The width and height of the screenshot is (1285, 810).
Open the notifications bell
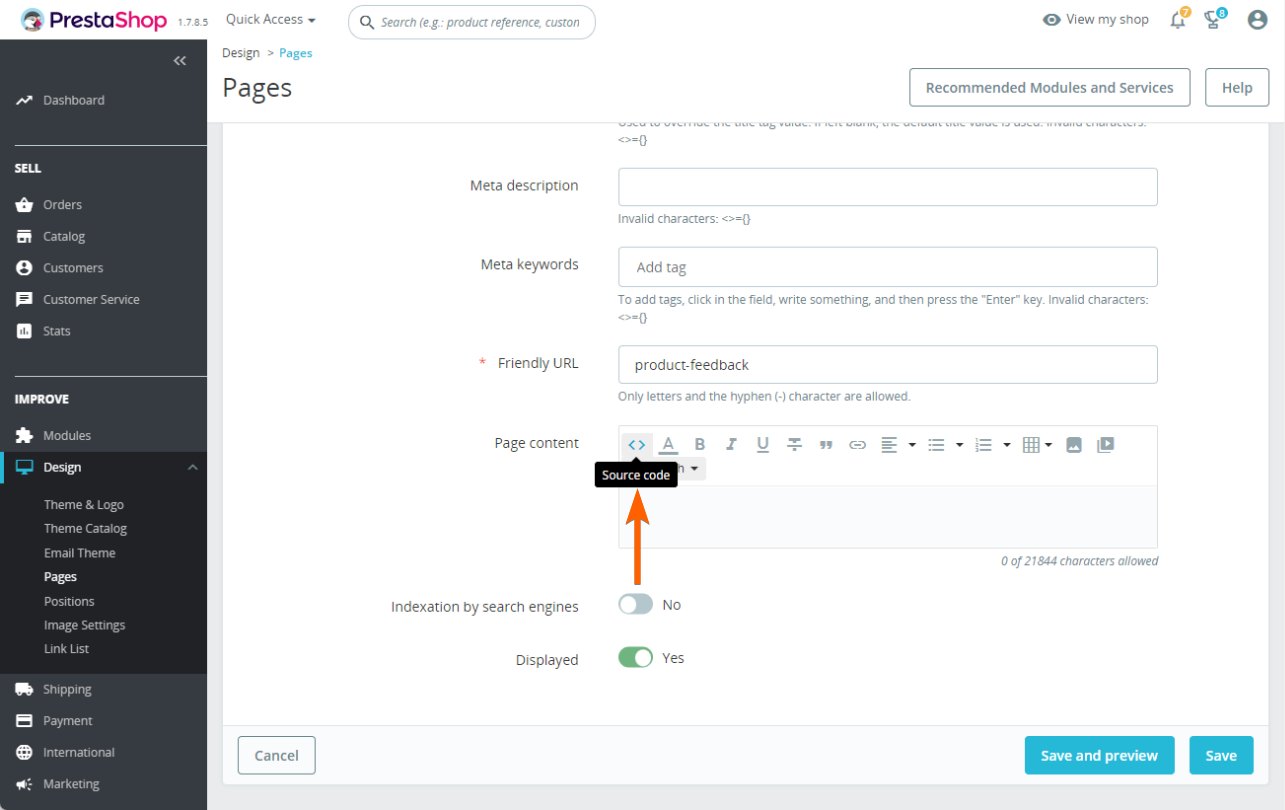1177,19
